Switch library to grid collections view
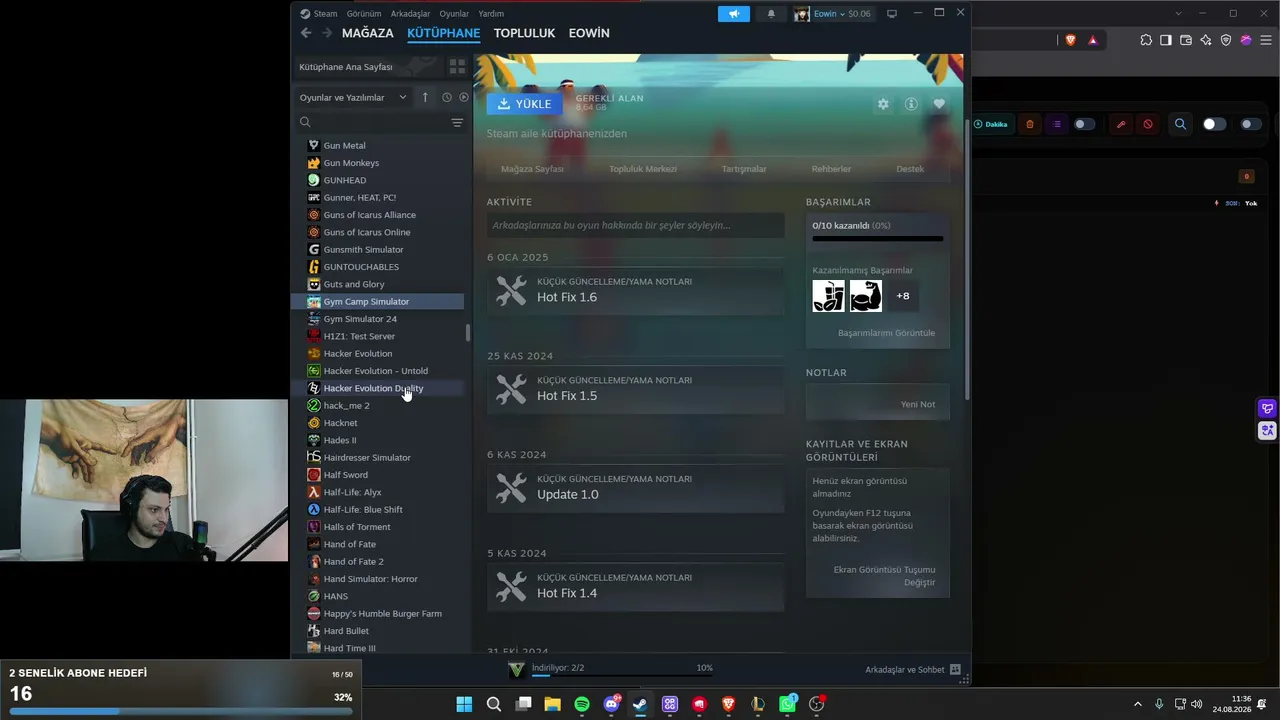 457,67
